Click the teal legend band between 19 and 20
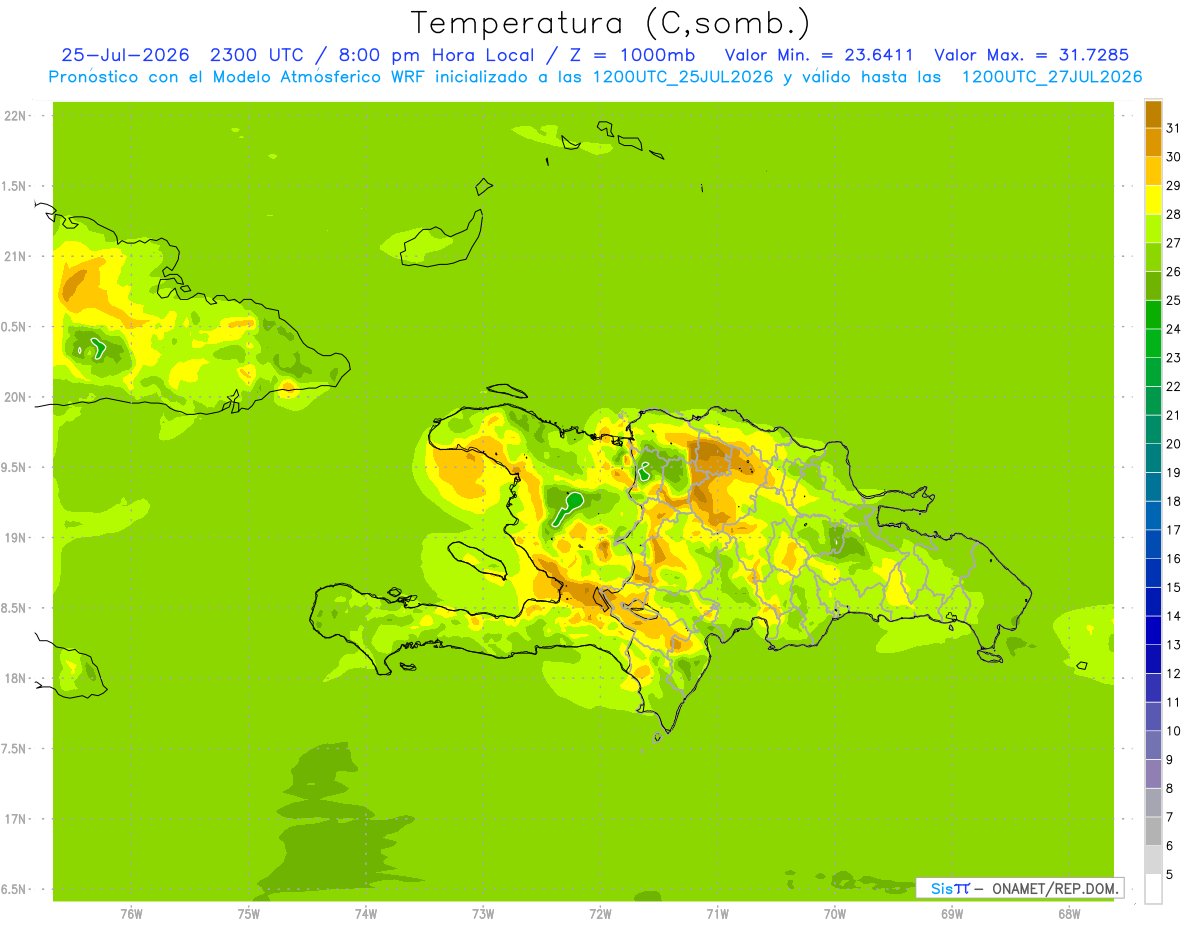Viewport: 1200px width, 927px height. point(1153,458)
